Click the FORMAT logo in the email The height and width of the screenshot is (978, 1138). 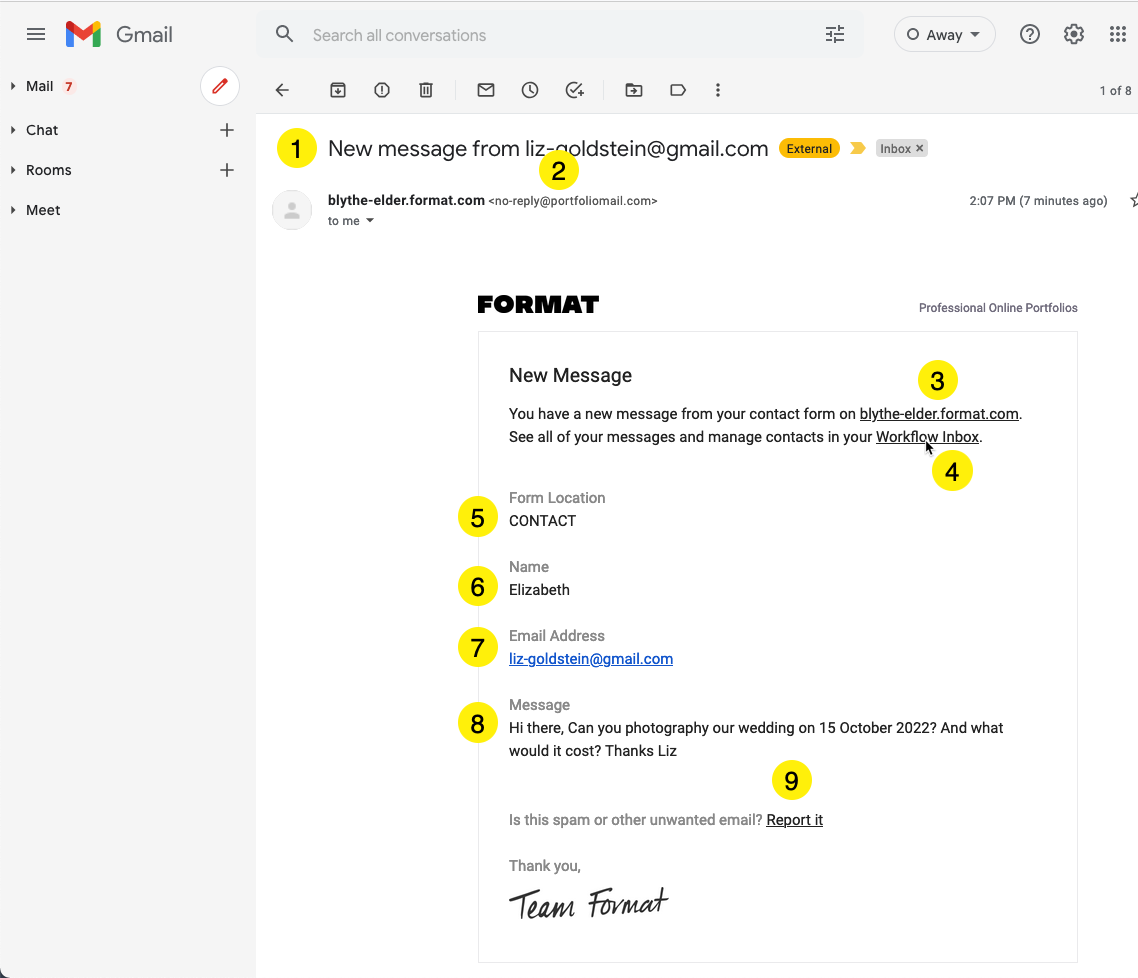pyautogui.click(x=538, y=305)
